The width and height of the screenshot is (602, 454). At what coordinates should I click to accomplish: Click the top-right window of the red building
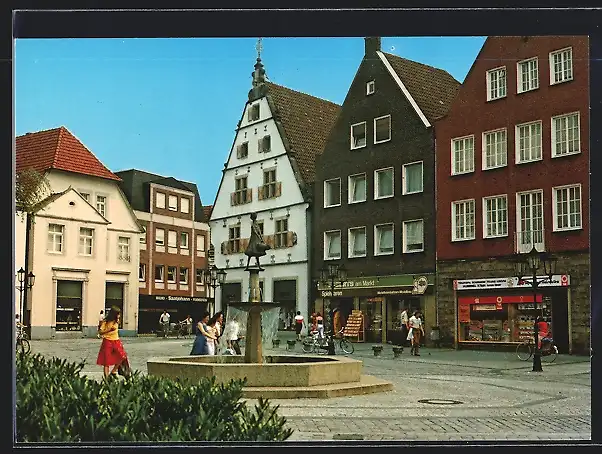(561, 66)
